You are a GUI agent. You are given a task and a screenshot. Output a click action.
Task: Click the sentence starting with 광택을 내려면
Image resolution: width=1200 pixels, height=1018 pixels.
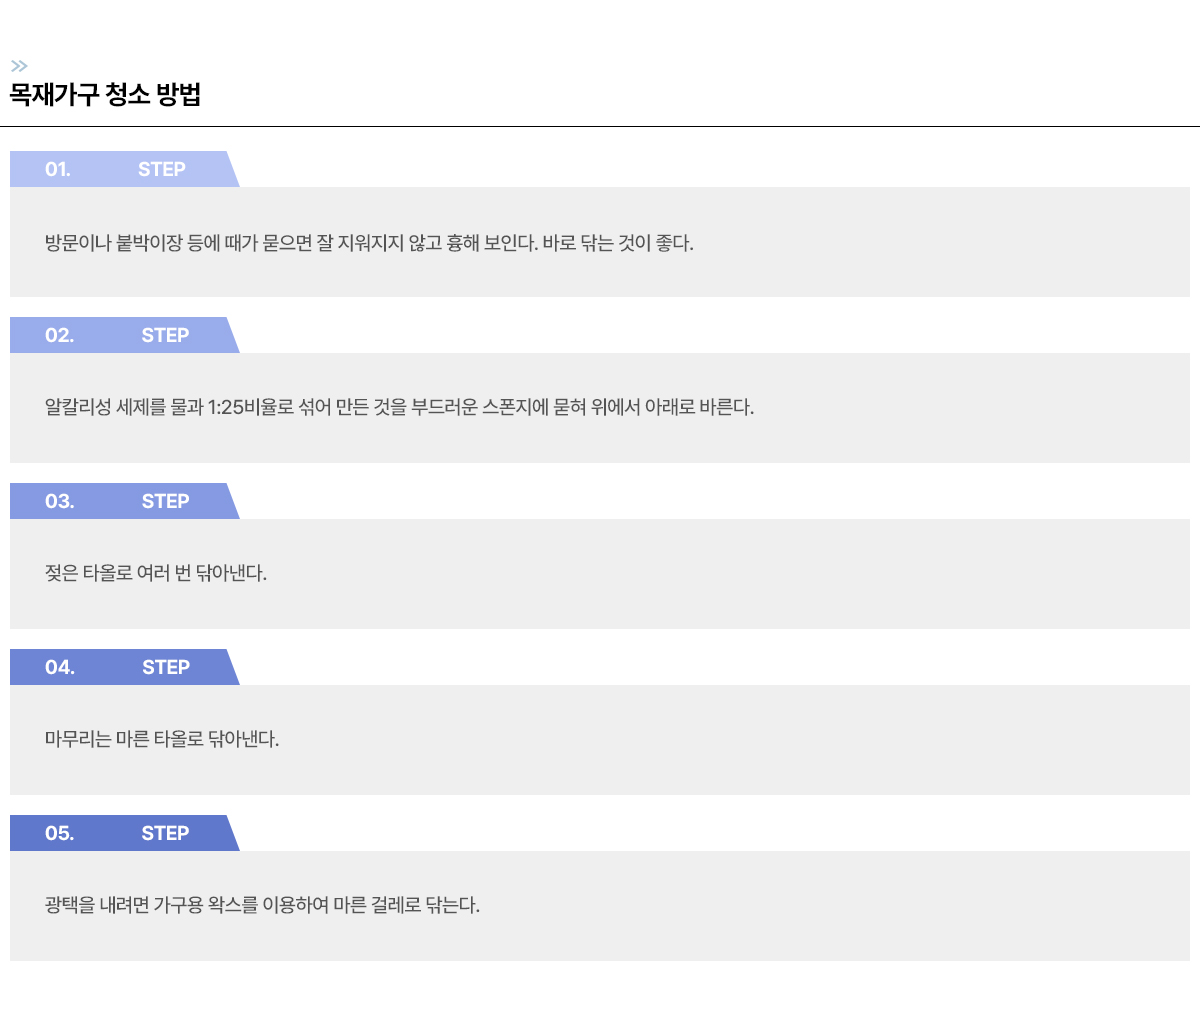tap(262, 905)
